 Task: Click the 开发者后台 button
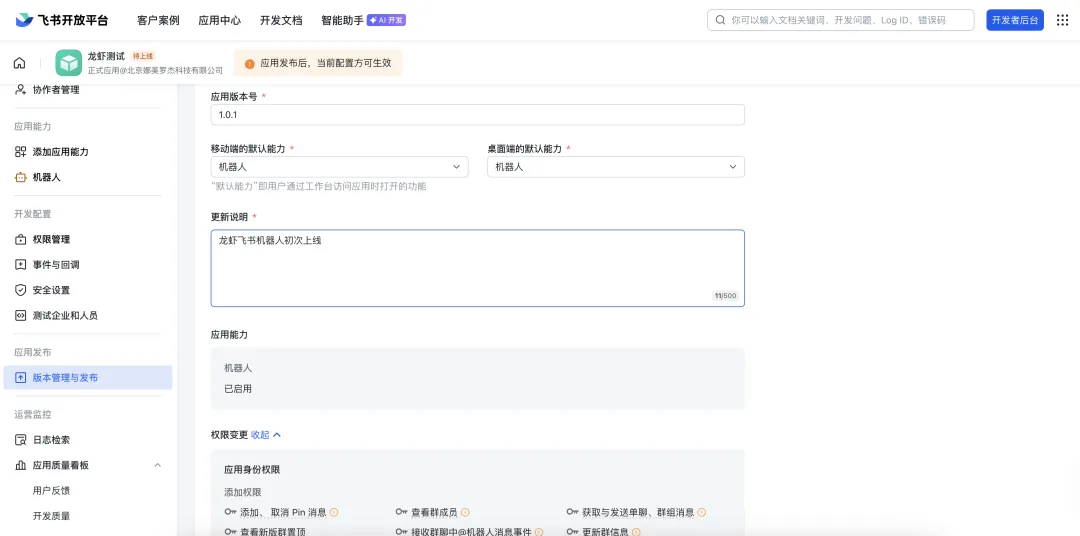pos(1015,20)
